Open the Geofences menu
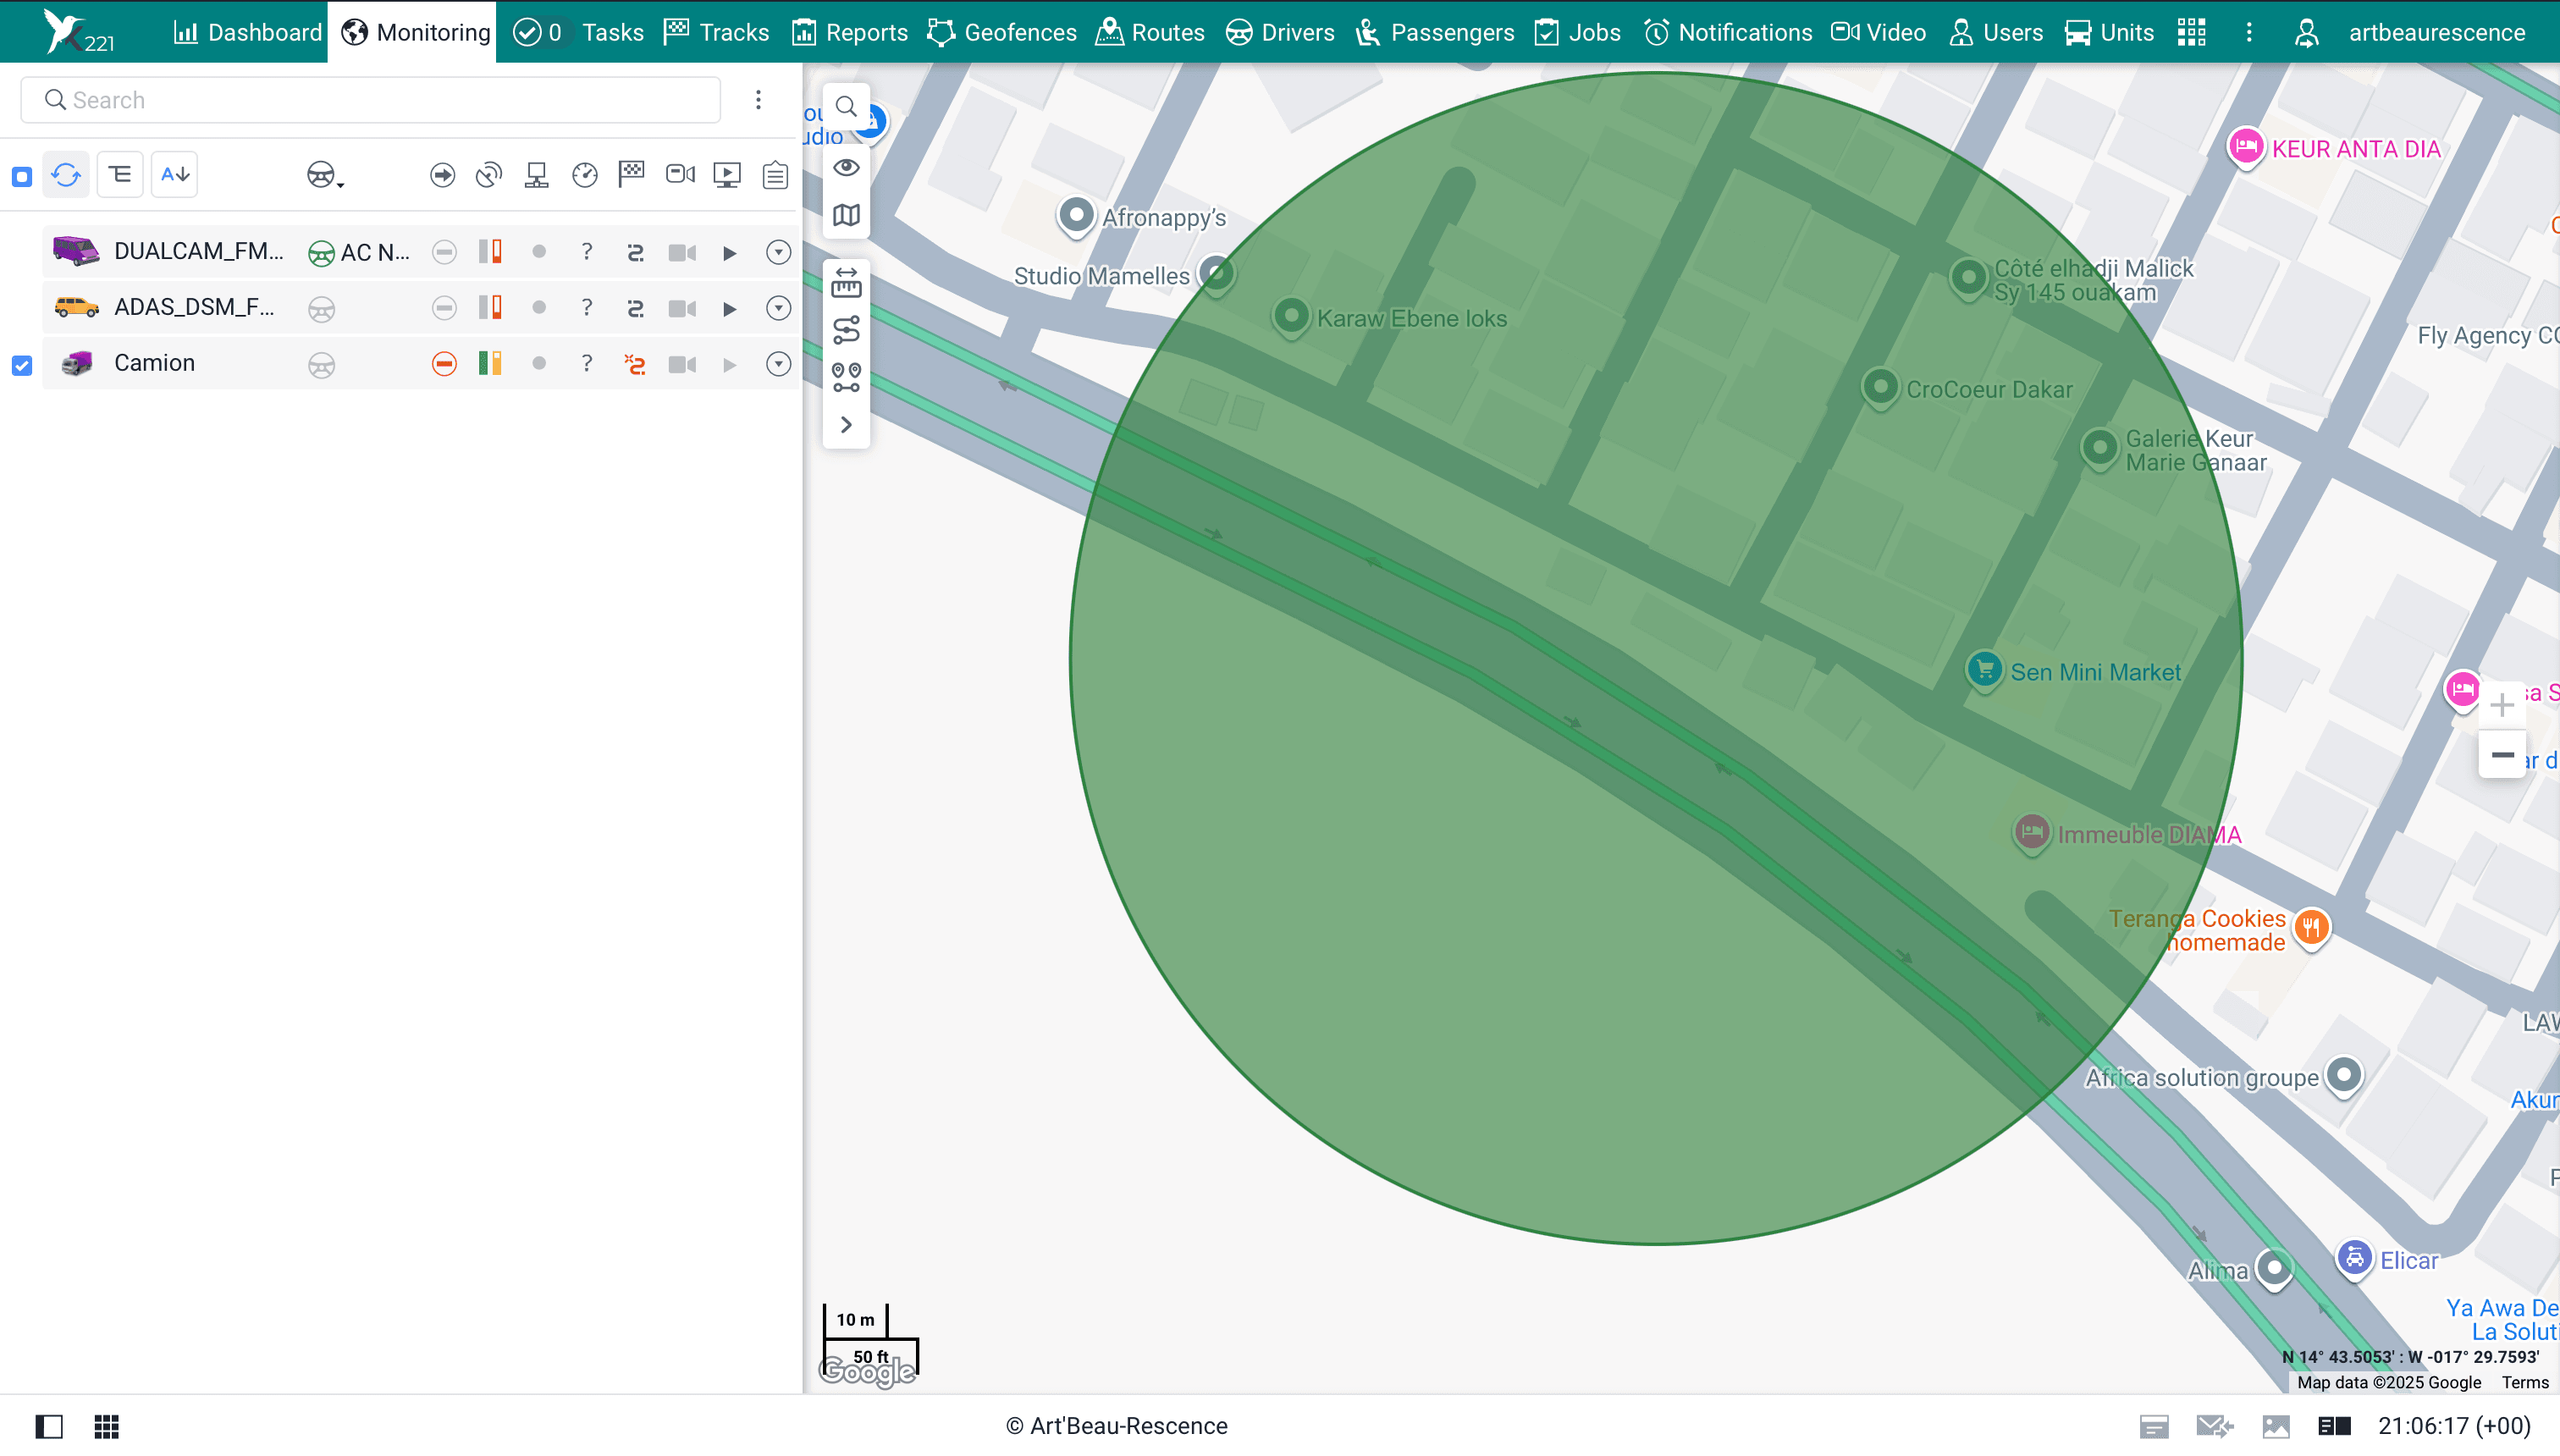2560x1456 pixels. pos(1001,31)
